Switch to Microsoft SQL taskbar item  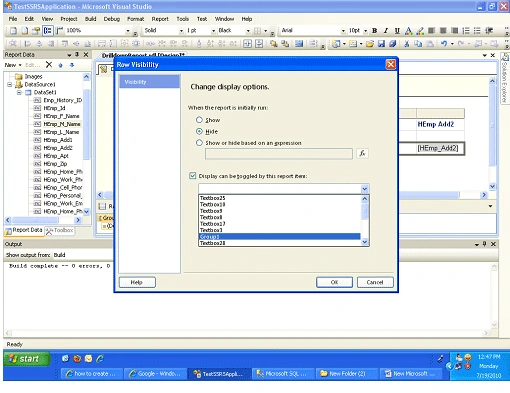click(x=283, y=374)
